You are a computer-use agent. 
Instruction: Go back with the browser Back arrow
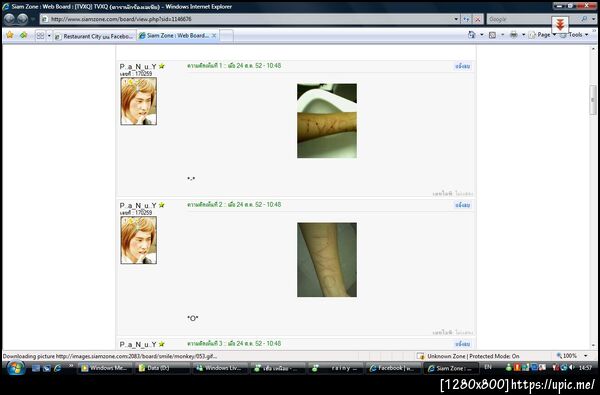(x=10, y=19)
